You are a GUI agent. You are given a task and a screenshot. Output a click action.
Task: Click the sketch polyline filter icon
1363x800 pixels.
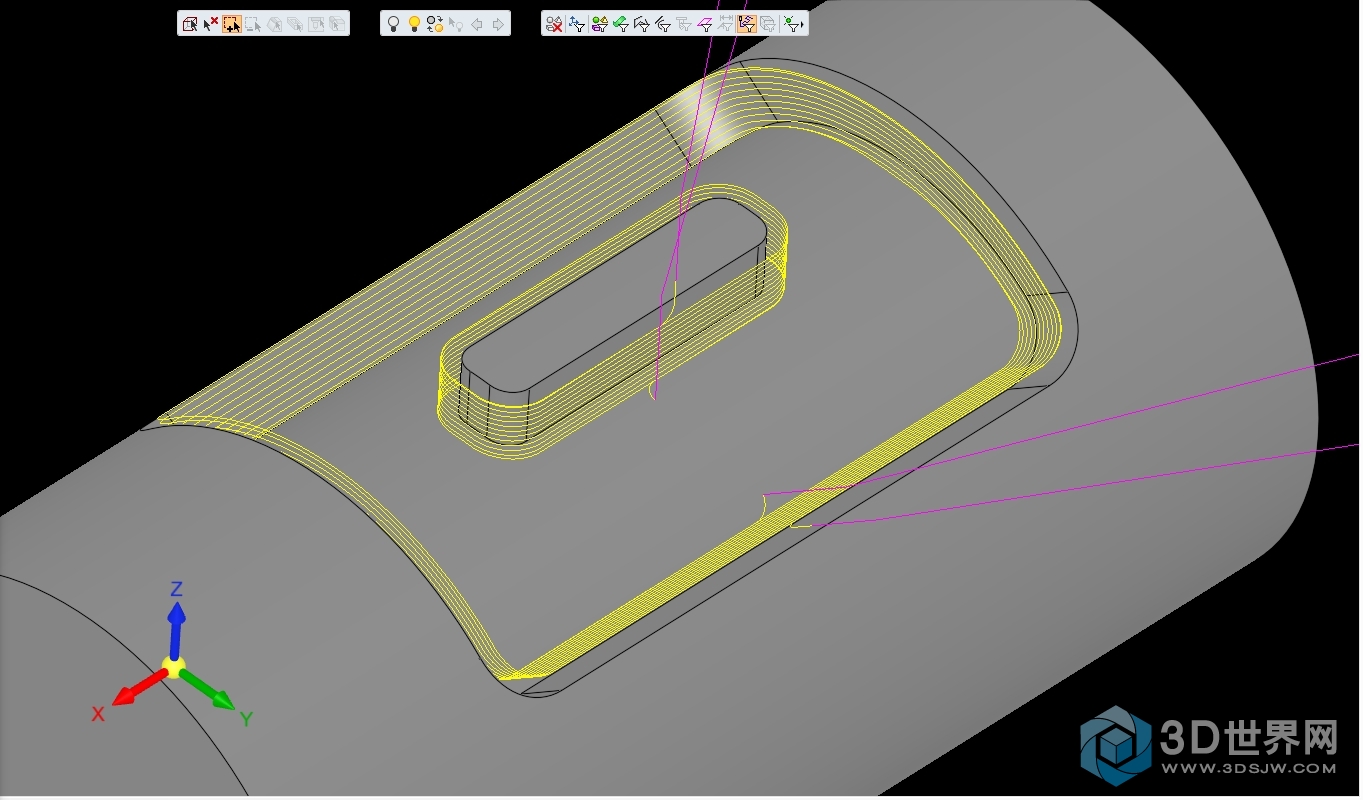click(x=642, y=24)
